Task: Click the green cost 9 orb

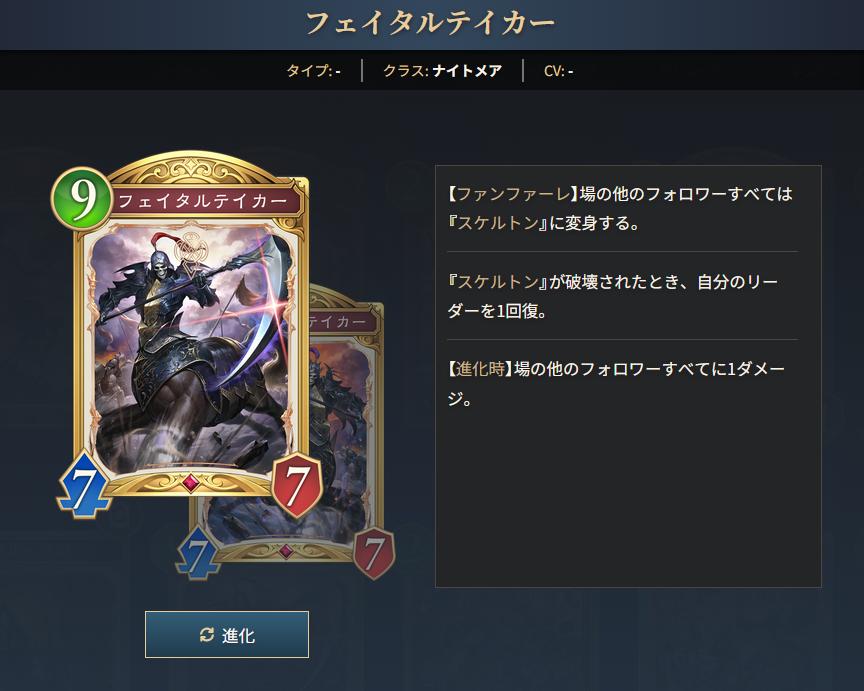Action: (81, 198)
